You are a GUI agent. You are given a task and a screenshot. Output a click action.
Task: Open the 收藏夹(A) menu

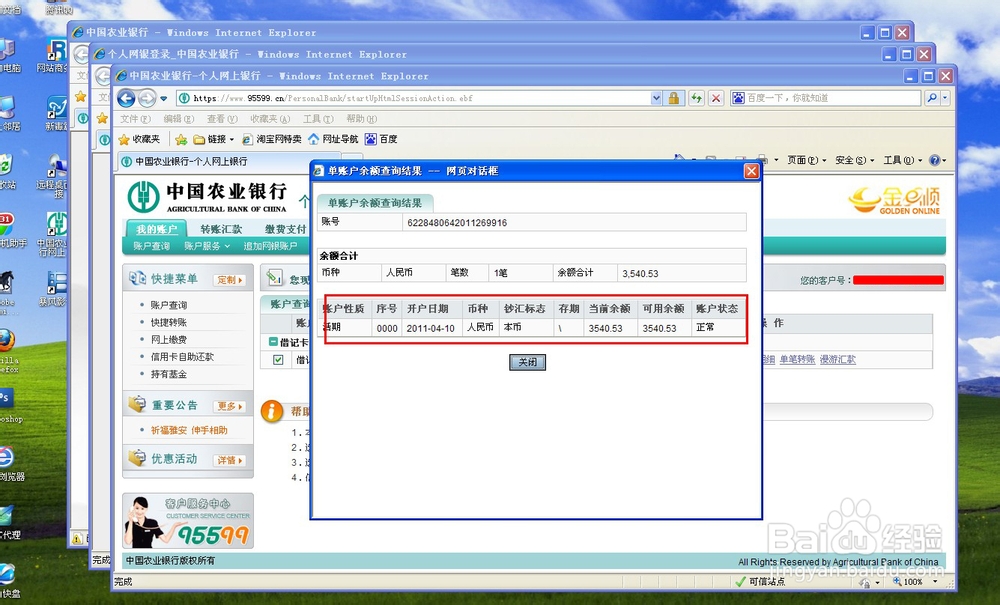click(x=270, y=119)
